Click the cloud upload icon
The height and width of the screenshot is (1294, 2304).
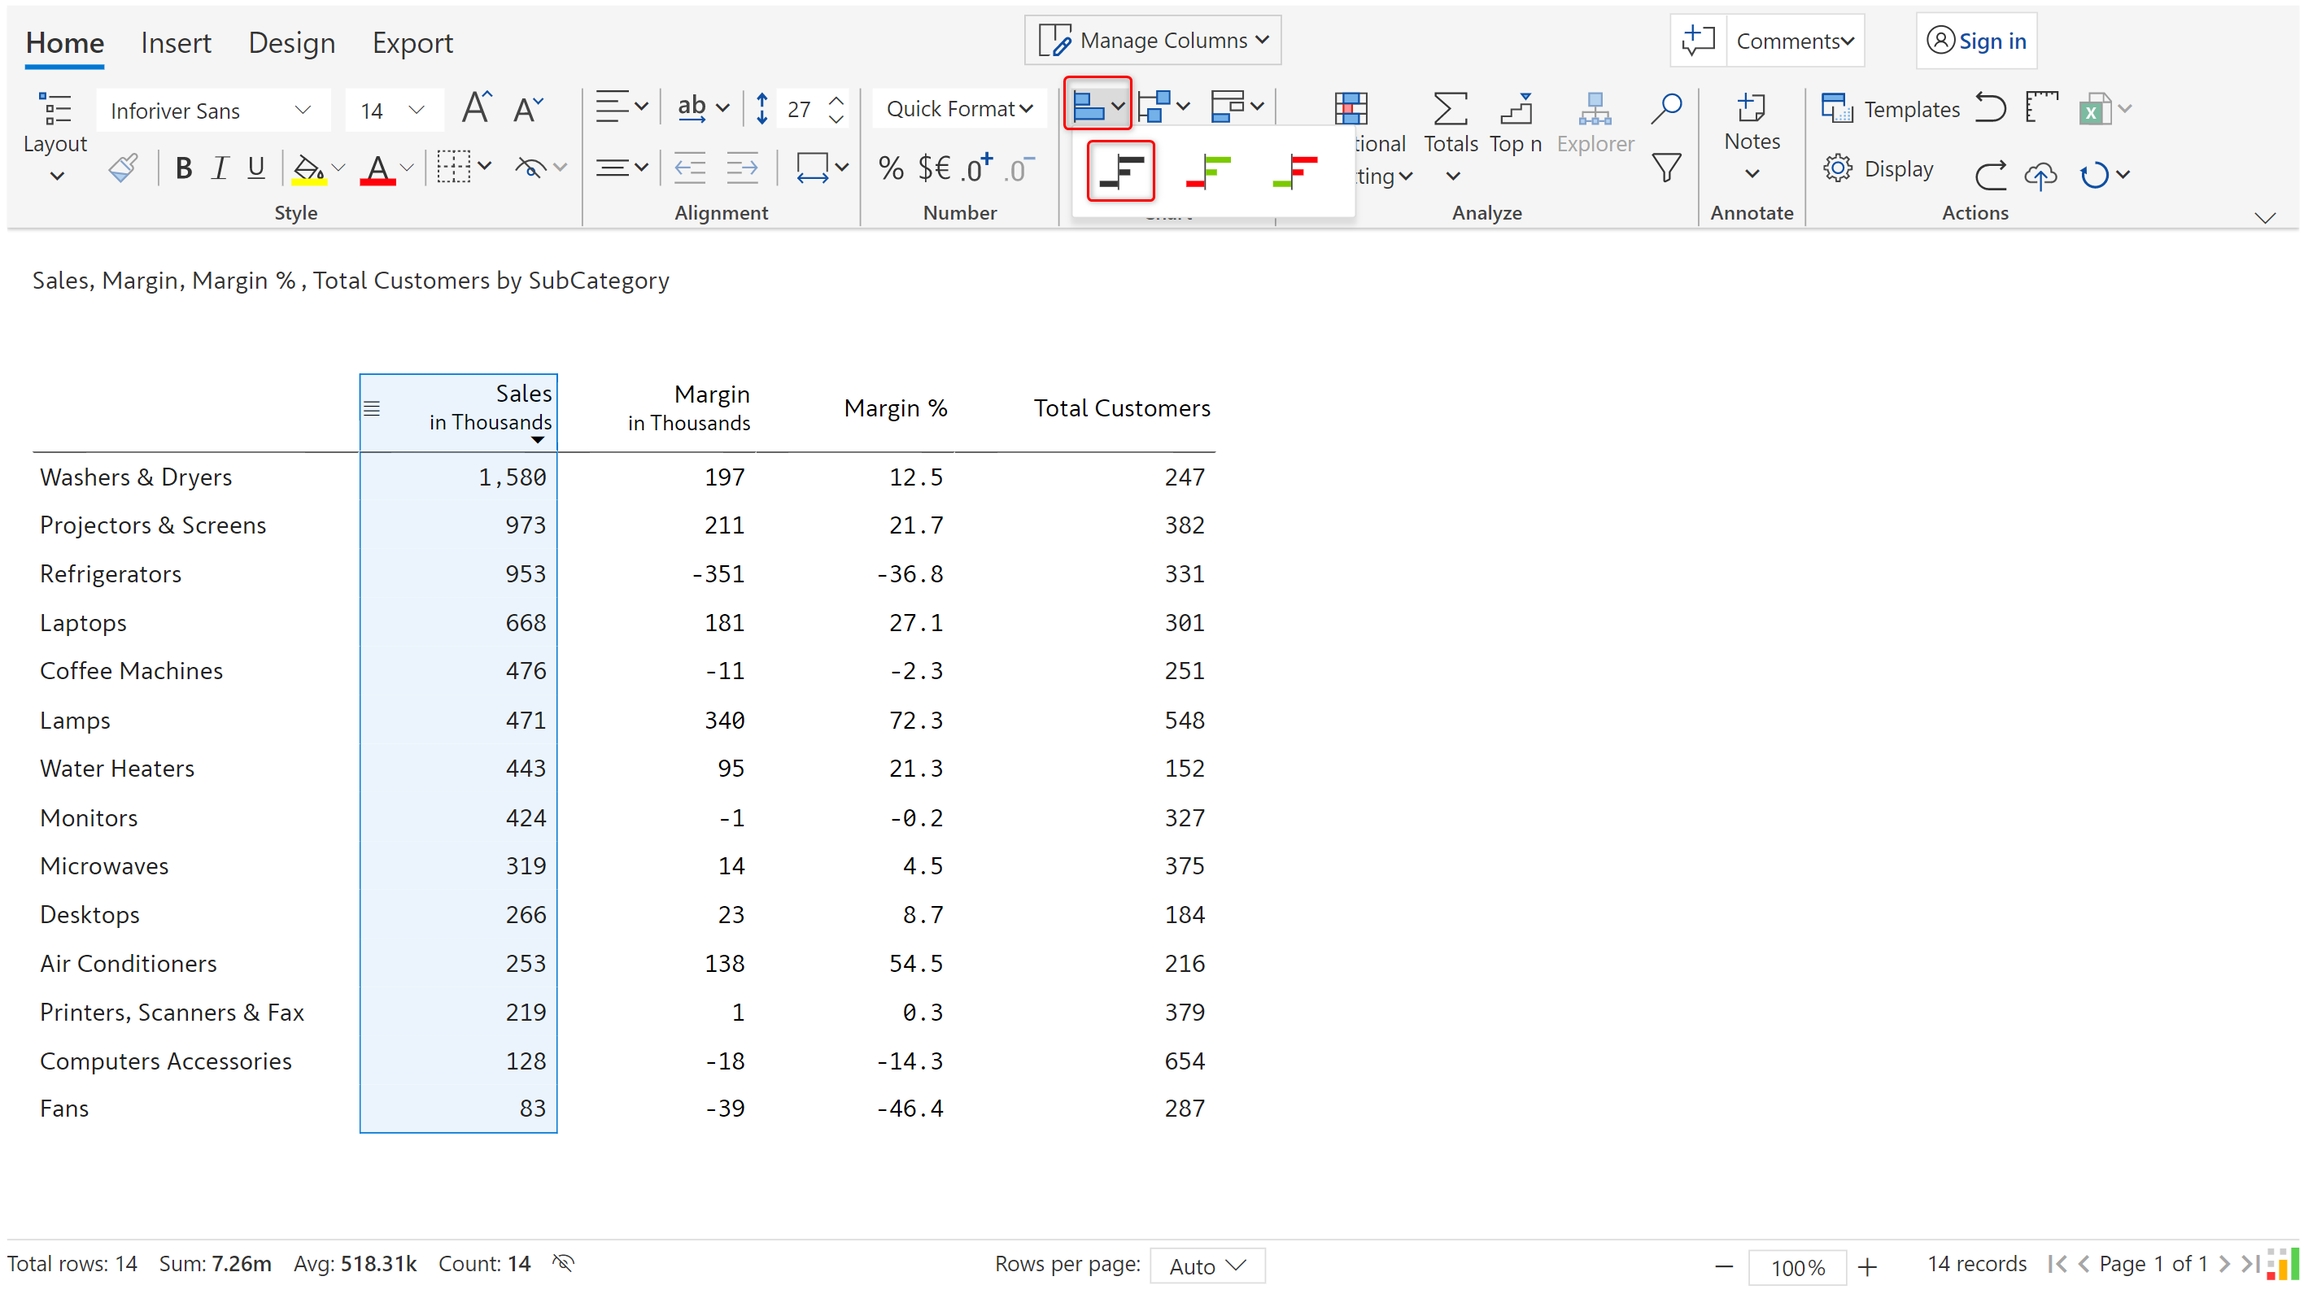click(2040, 175)
